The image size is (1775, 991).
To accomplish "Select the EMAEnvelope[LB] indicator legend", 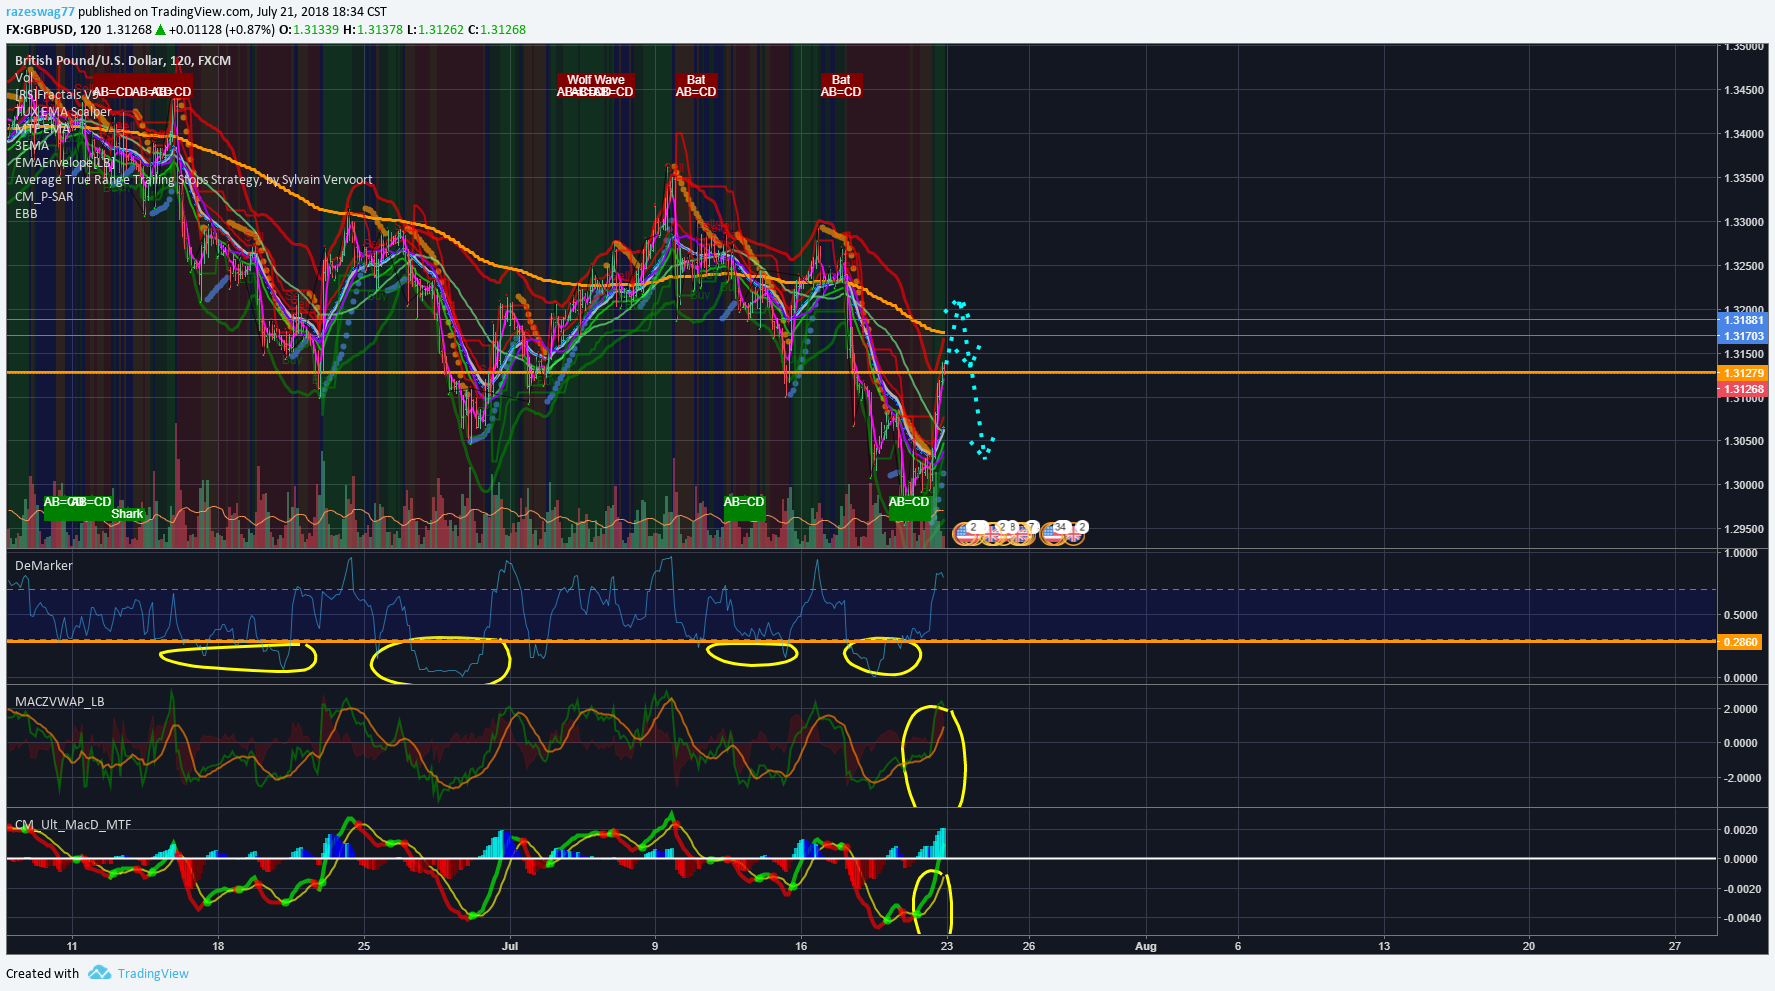I will point(65,162).
